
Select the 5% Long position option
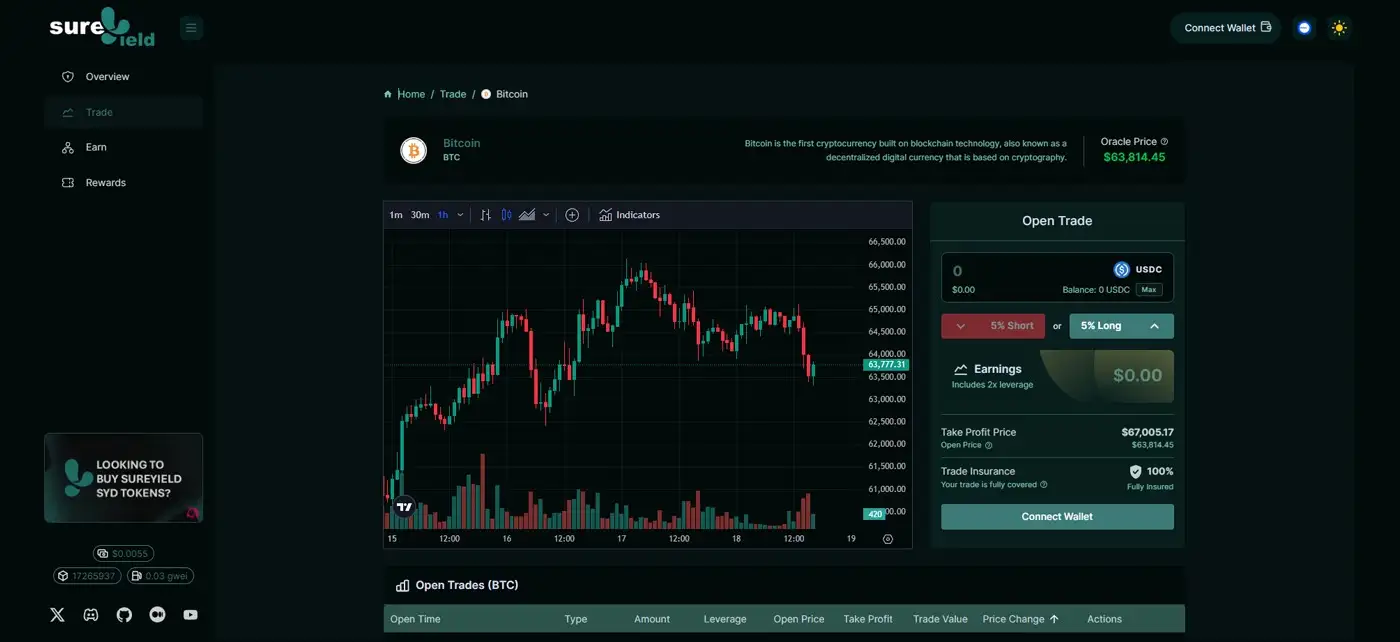click(1121, 326)
